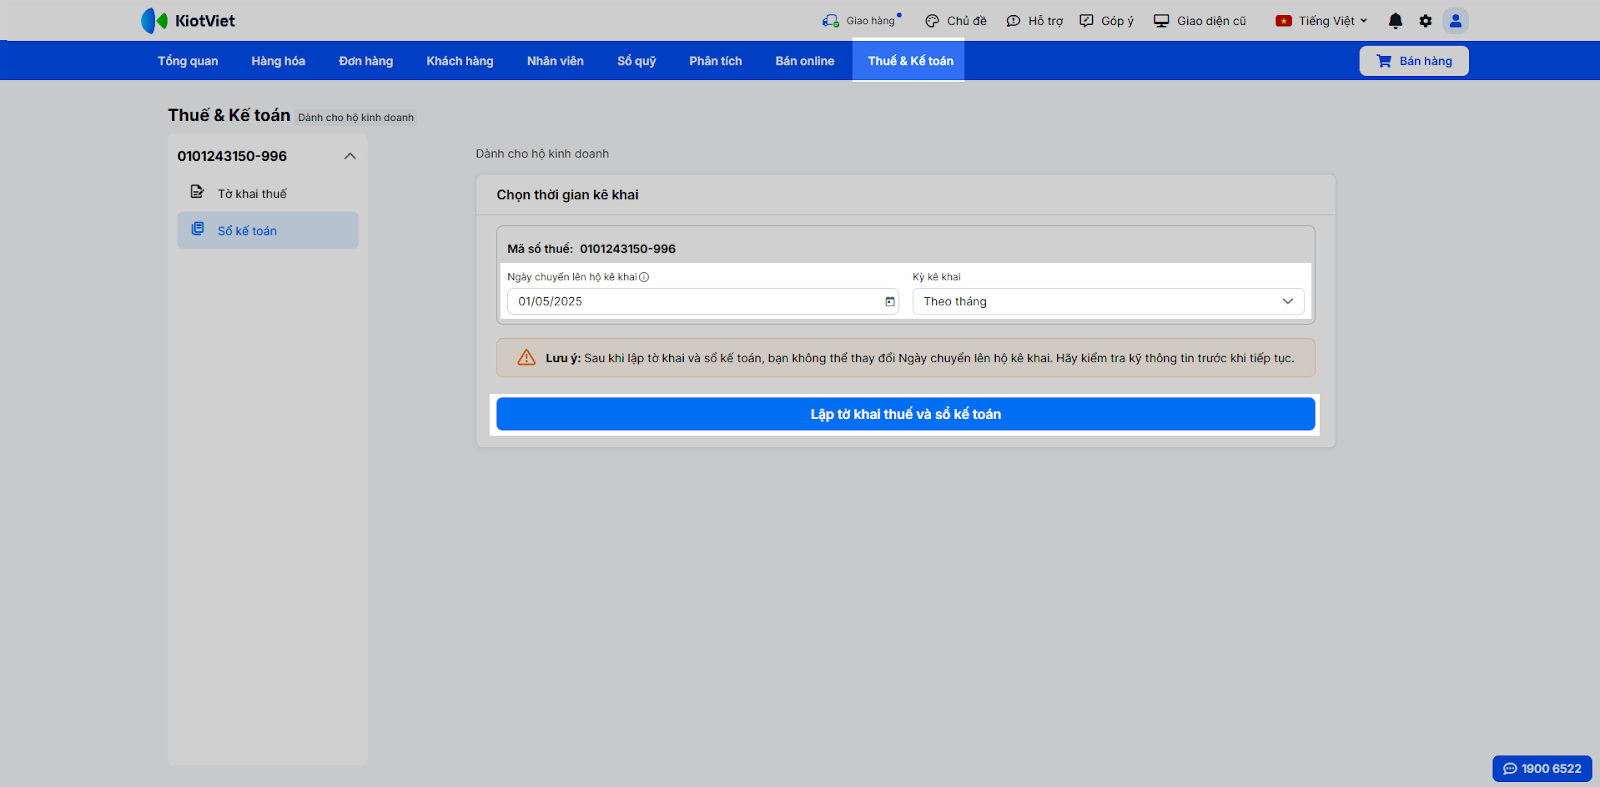Image resolution: width=1600 pixels, height=787 pixels.
Task: Click Mã số thuế 0101243150-996 text
Action: 591,249
